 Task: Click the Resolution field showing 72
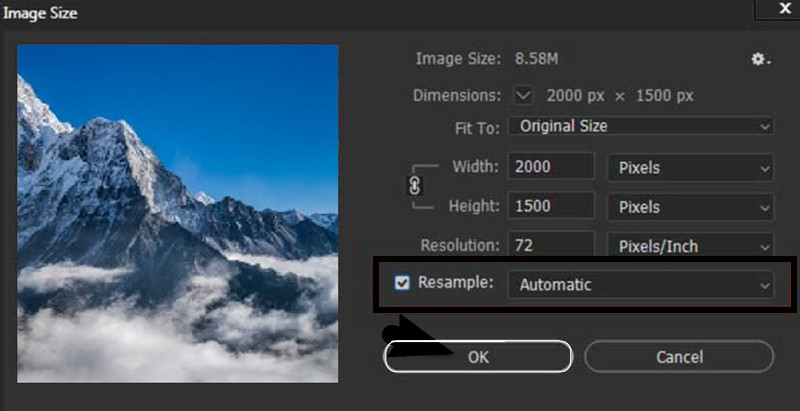[x=551, y=244]
